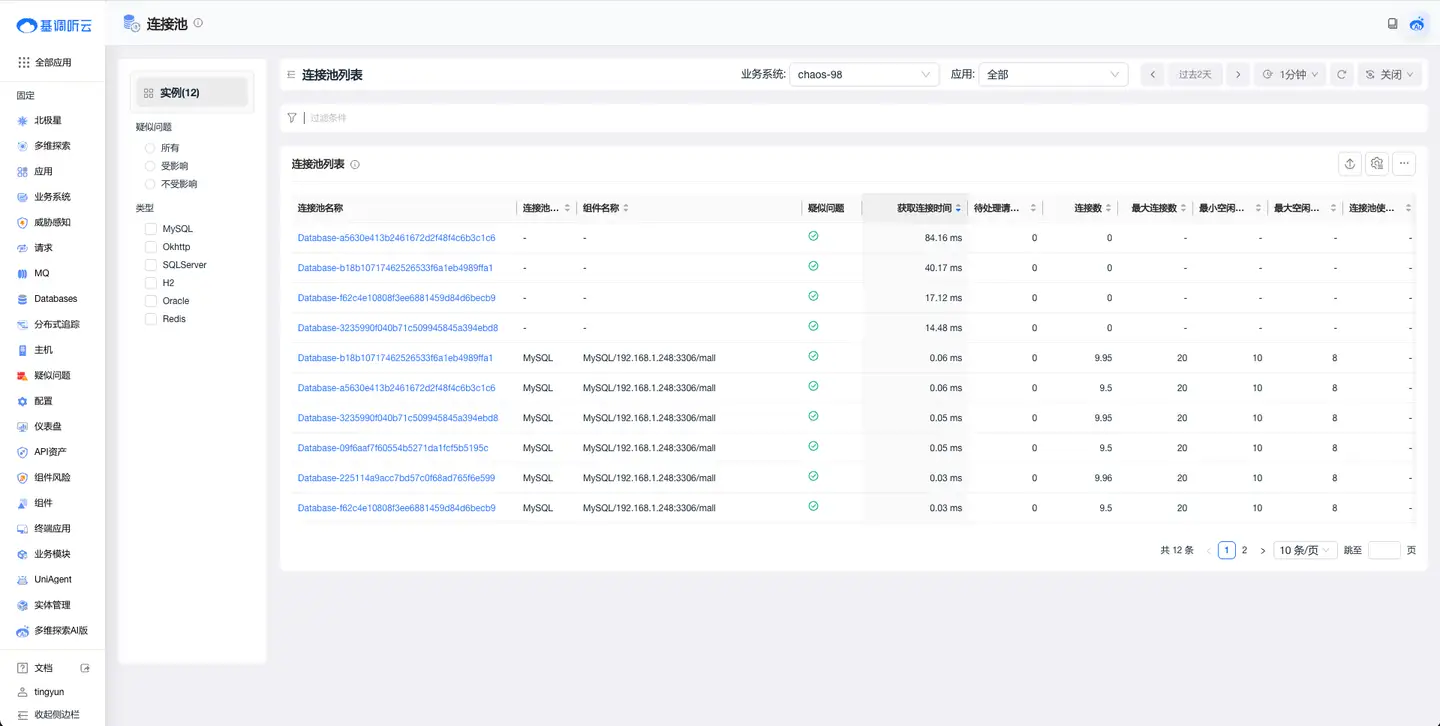1440x726 pixels.
Task: Click the export icon above the table
Action: point(1350,164)
